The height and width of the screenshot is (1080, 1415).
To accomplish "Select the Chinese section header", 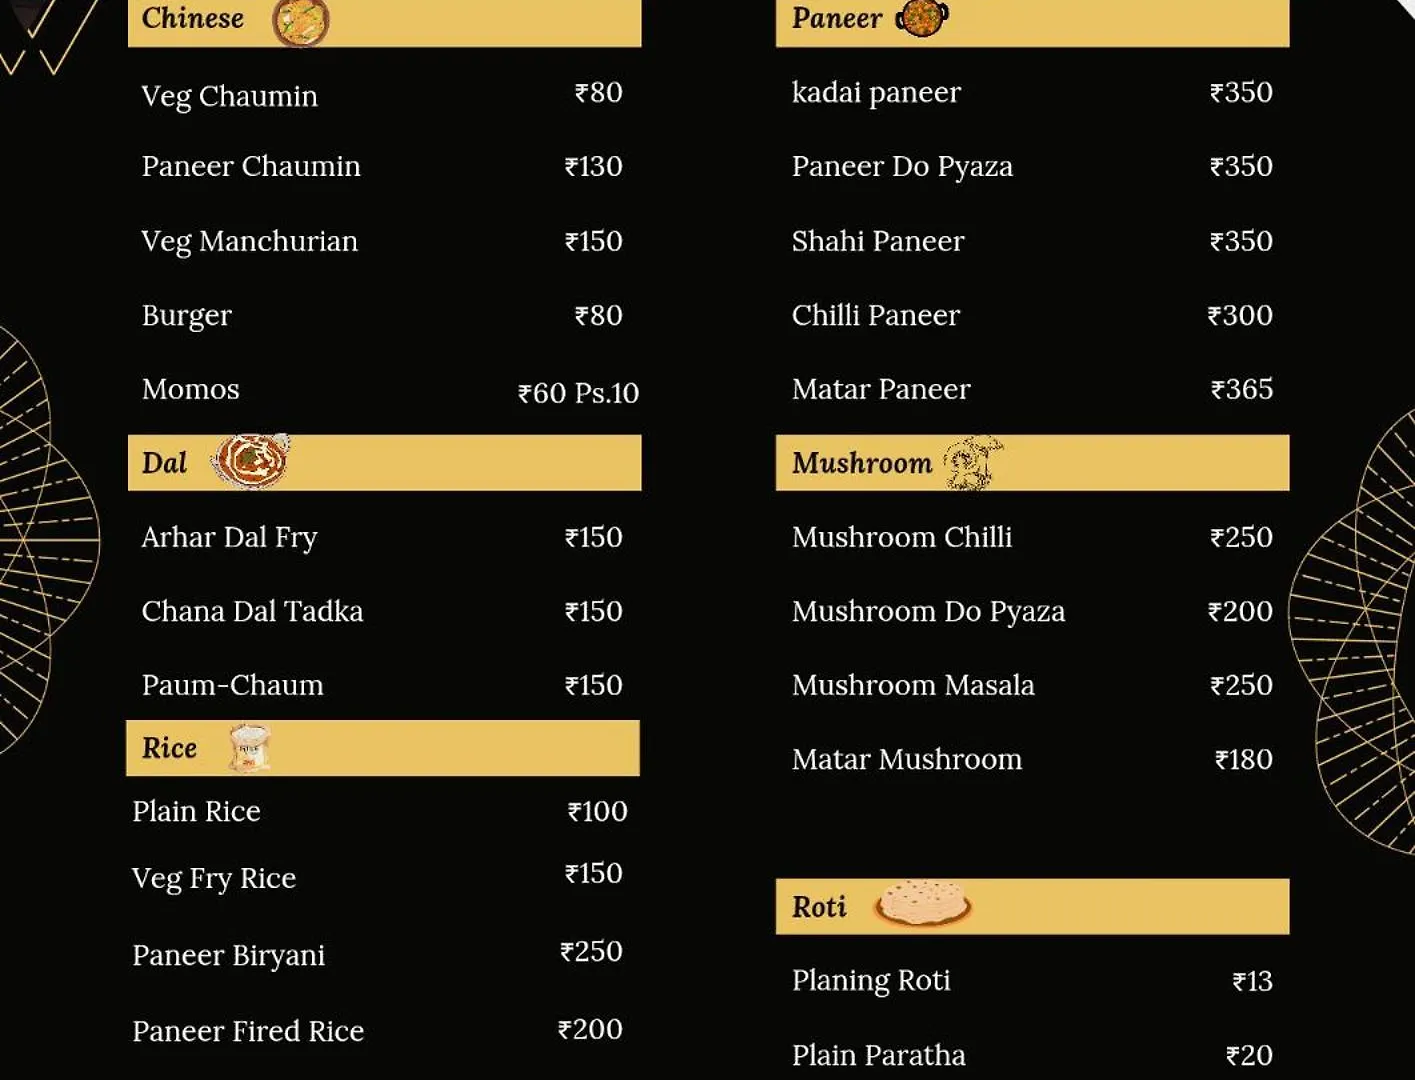I will click(x=384, y=22).
